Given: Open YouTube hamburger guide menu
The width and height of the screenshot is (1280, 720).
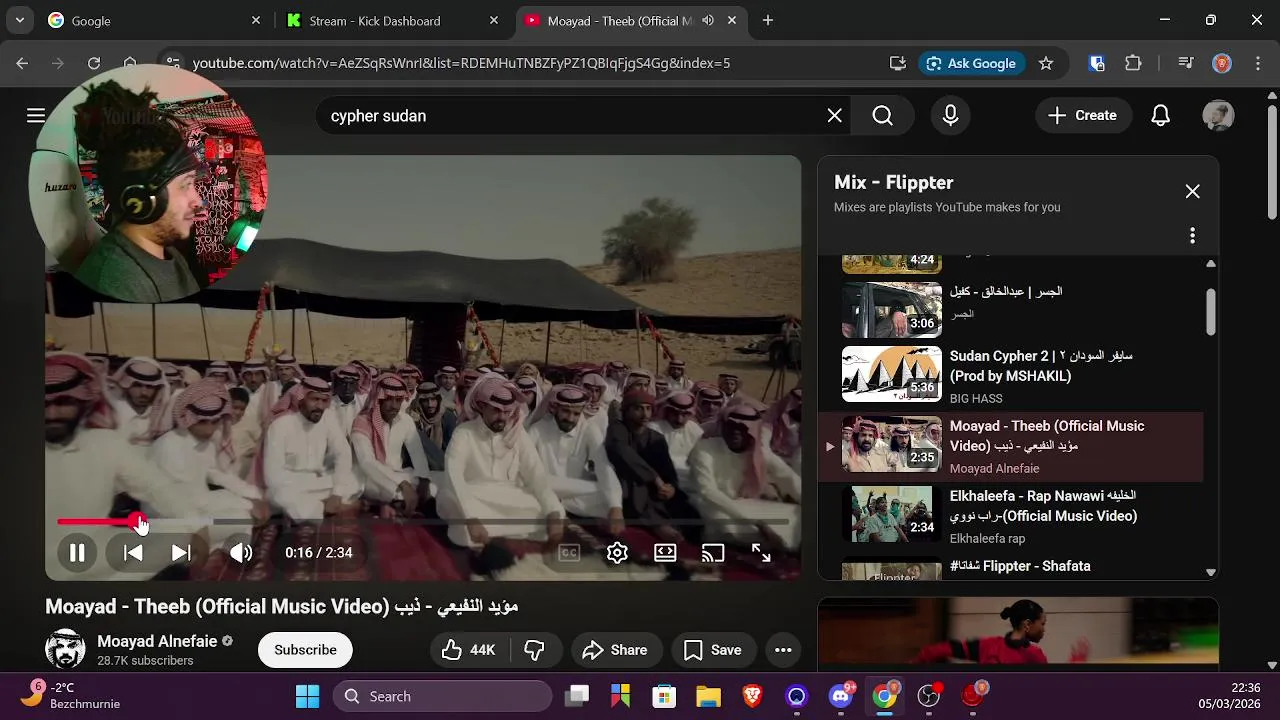Looking at the screenshot, I should [36, 116].
